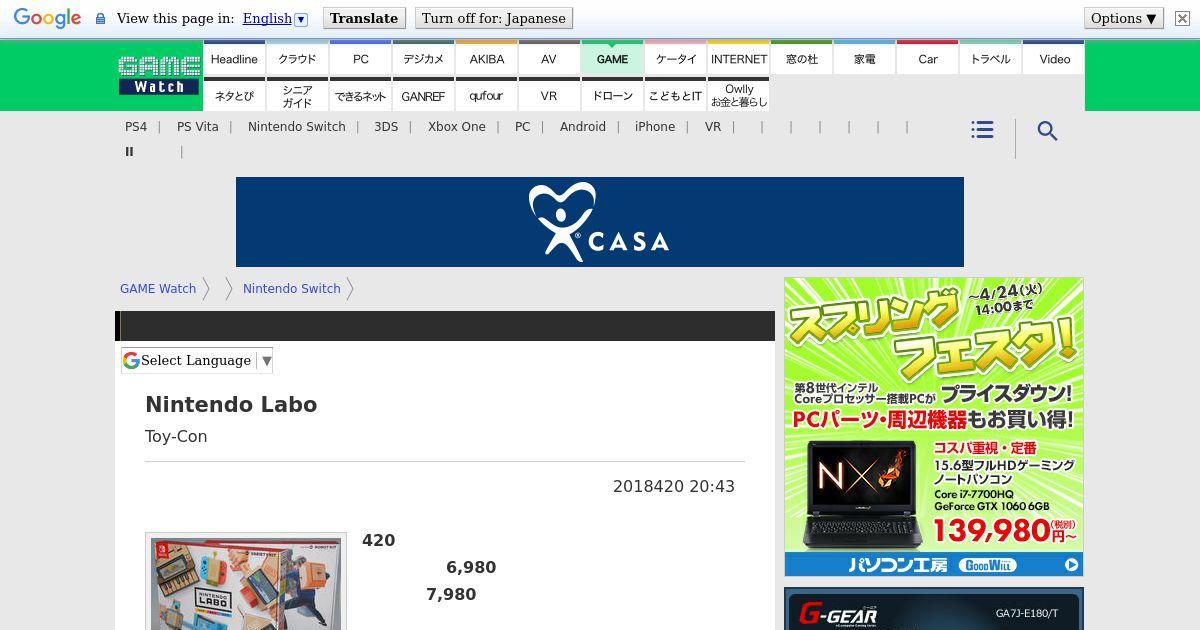Viewport: 1200px width, 630px height.
Task: Click the Xbox One category link
Action: [x=457, y=127]
